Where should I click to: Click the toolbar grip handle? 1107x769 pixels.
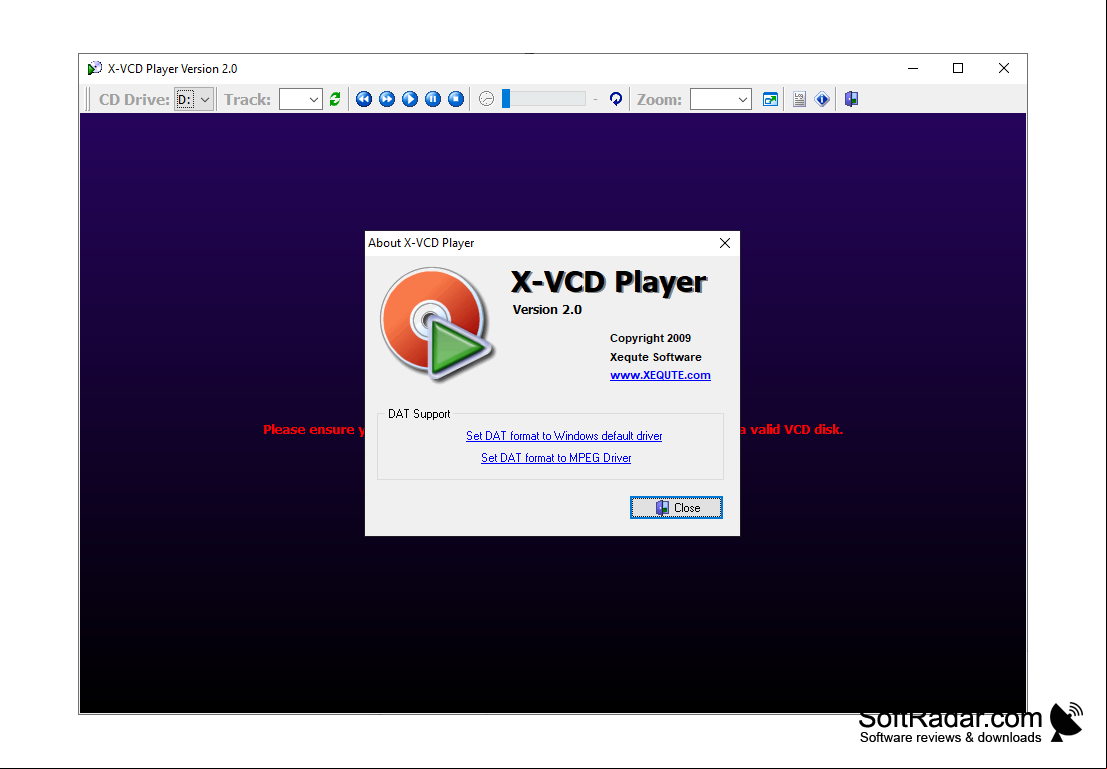click(88, 100)
